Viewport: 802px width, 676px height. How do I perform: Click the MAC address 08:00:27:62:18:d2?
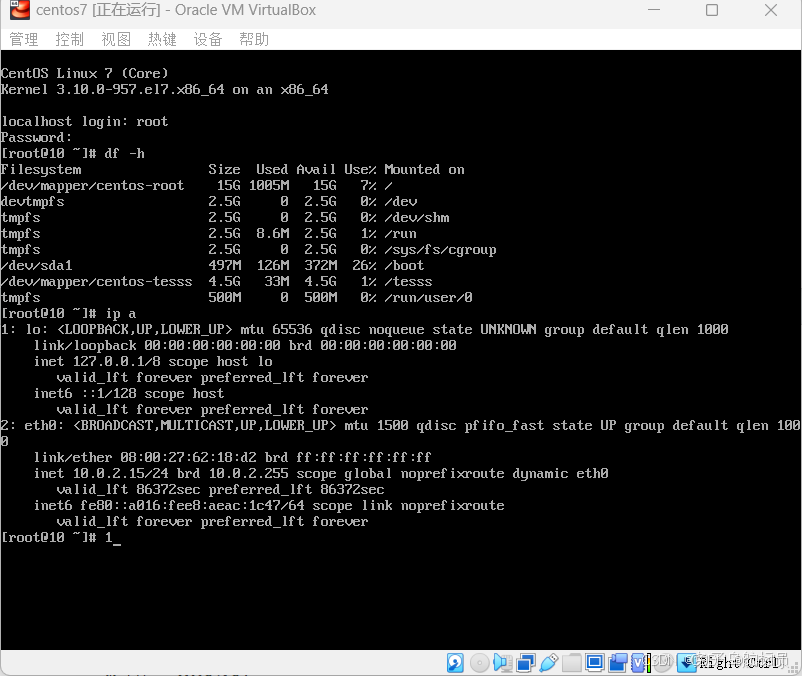point(189,457)
